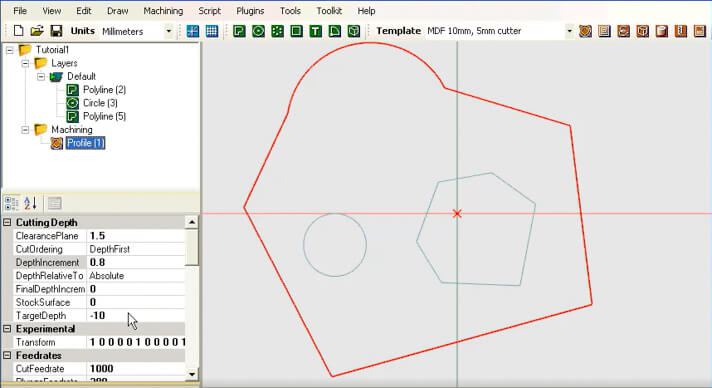Select the Arc drawing tool
This screenshot has width=712, height=388.
point(335,31)
